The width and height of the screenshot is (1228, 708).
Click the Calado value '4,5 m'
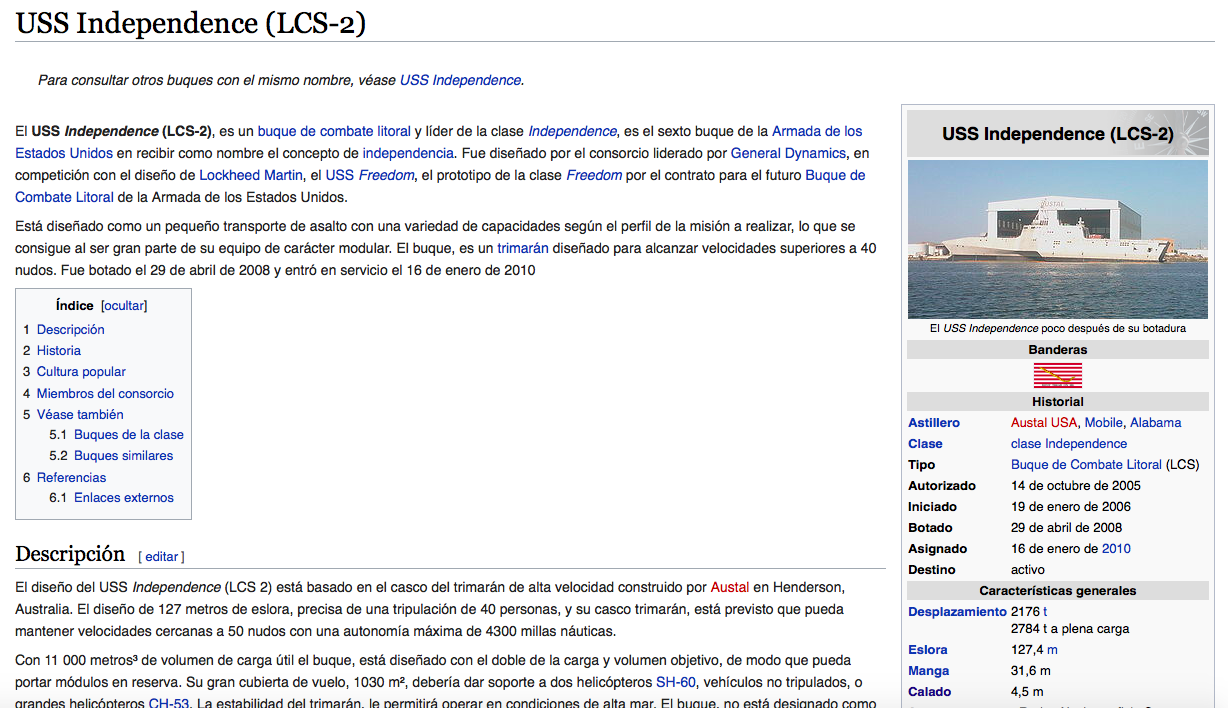pyautogui.click(x=1027, y=692)
